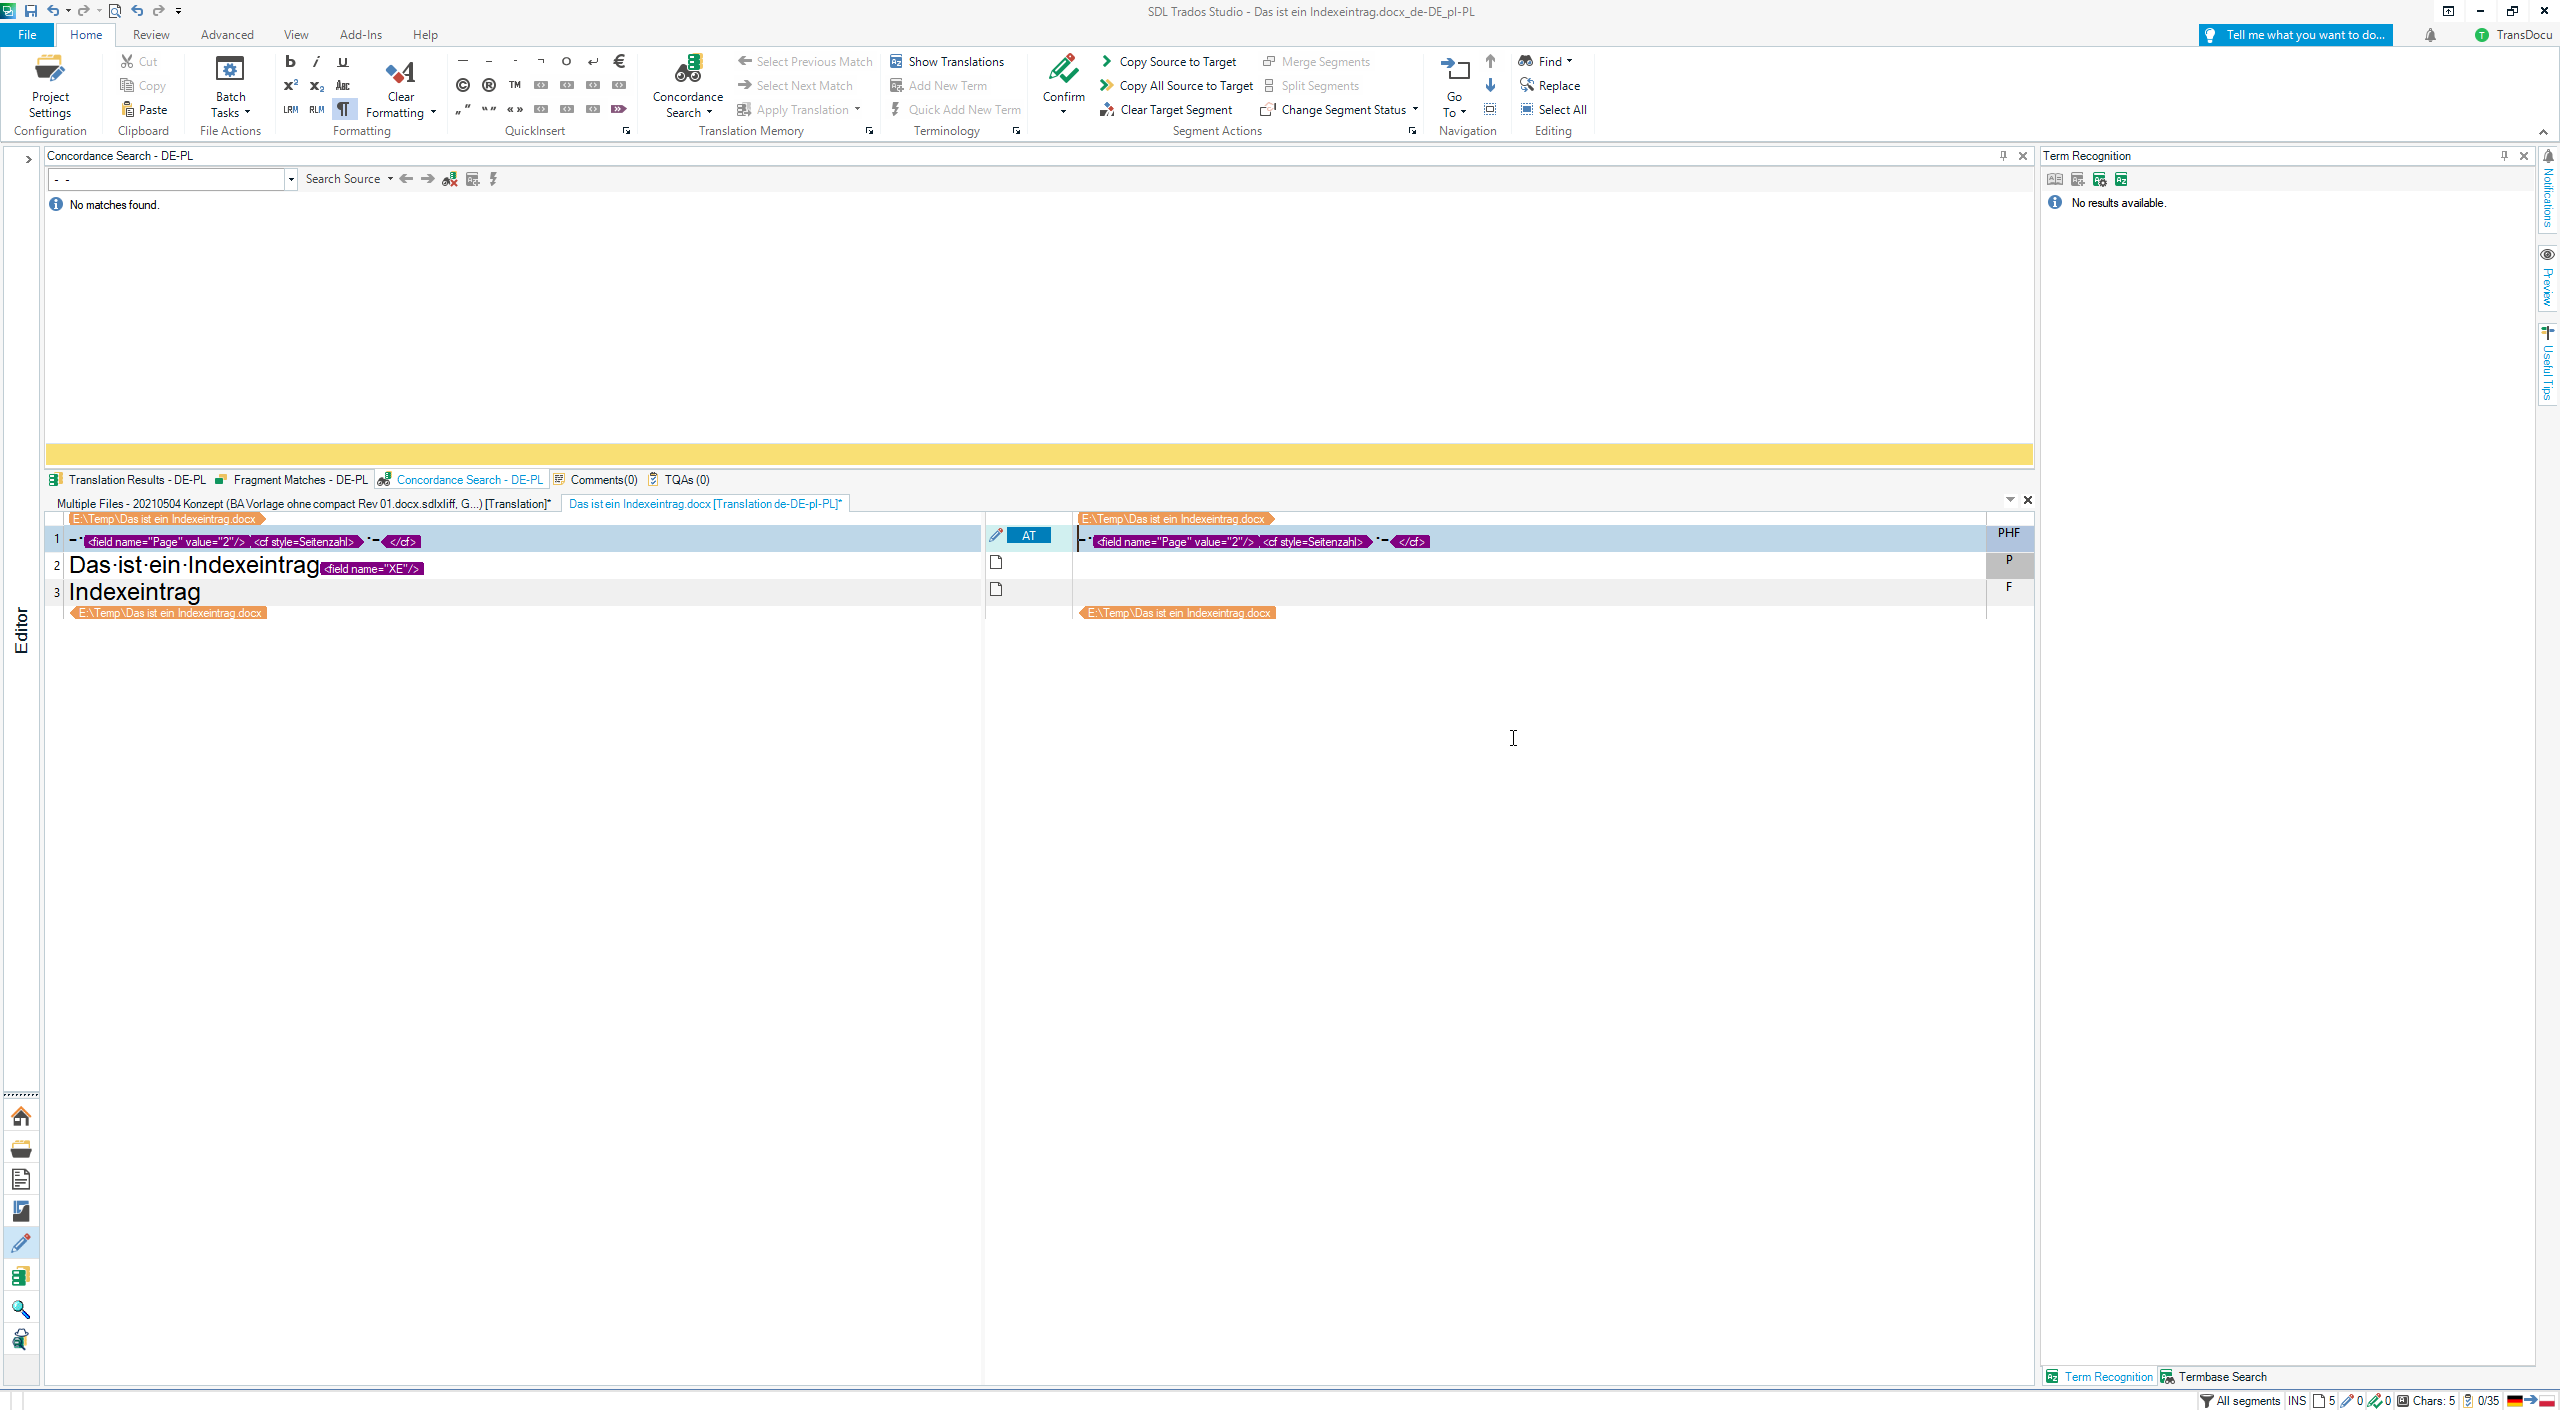The width and height of the screenshot is (2560, 1410).
Task: Toggle show whitespace pilcrow button
Action: coord(343,109)
